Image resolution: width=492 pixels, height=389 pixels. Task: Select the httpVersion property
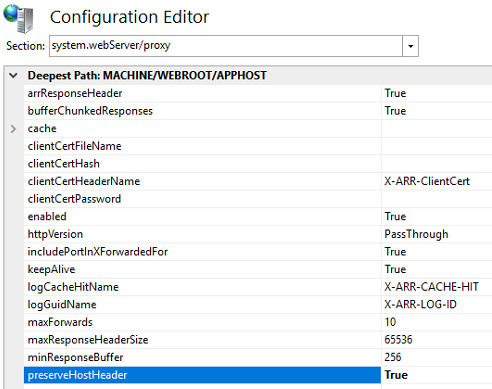[x=55, y=234]
